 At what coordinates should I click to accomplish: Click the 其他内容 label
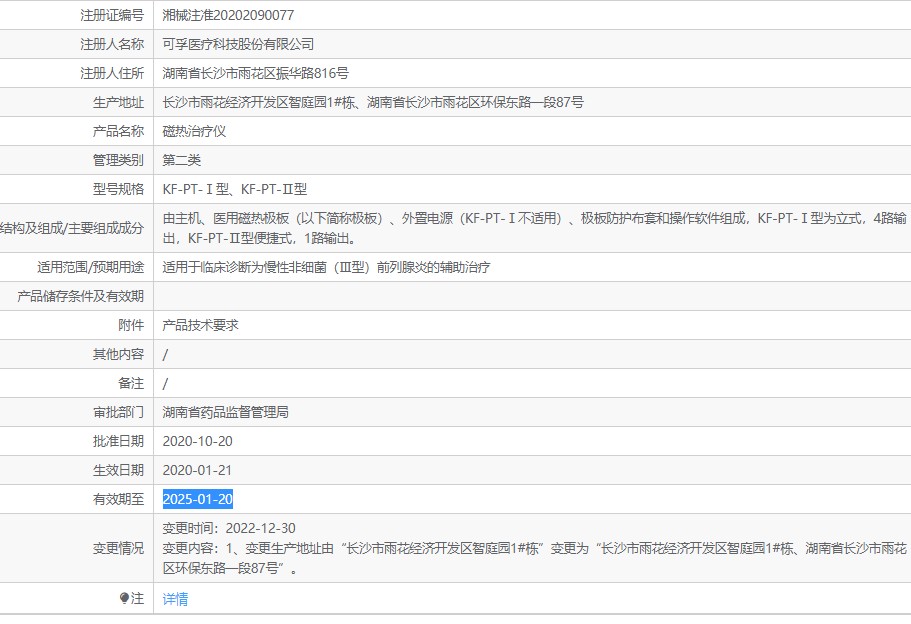119,354
